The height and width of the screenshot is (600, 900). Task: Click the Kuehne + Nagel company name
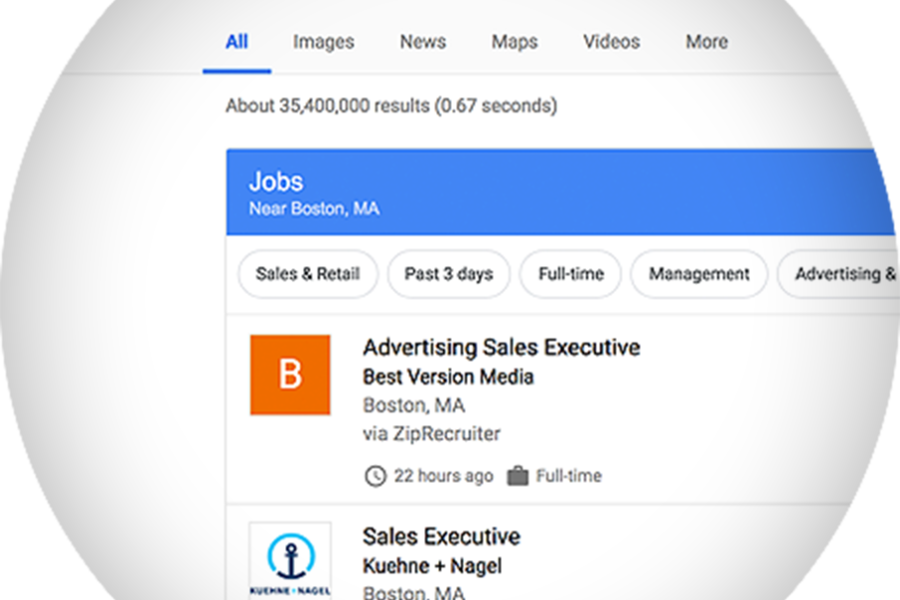coord(432,566)
